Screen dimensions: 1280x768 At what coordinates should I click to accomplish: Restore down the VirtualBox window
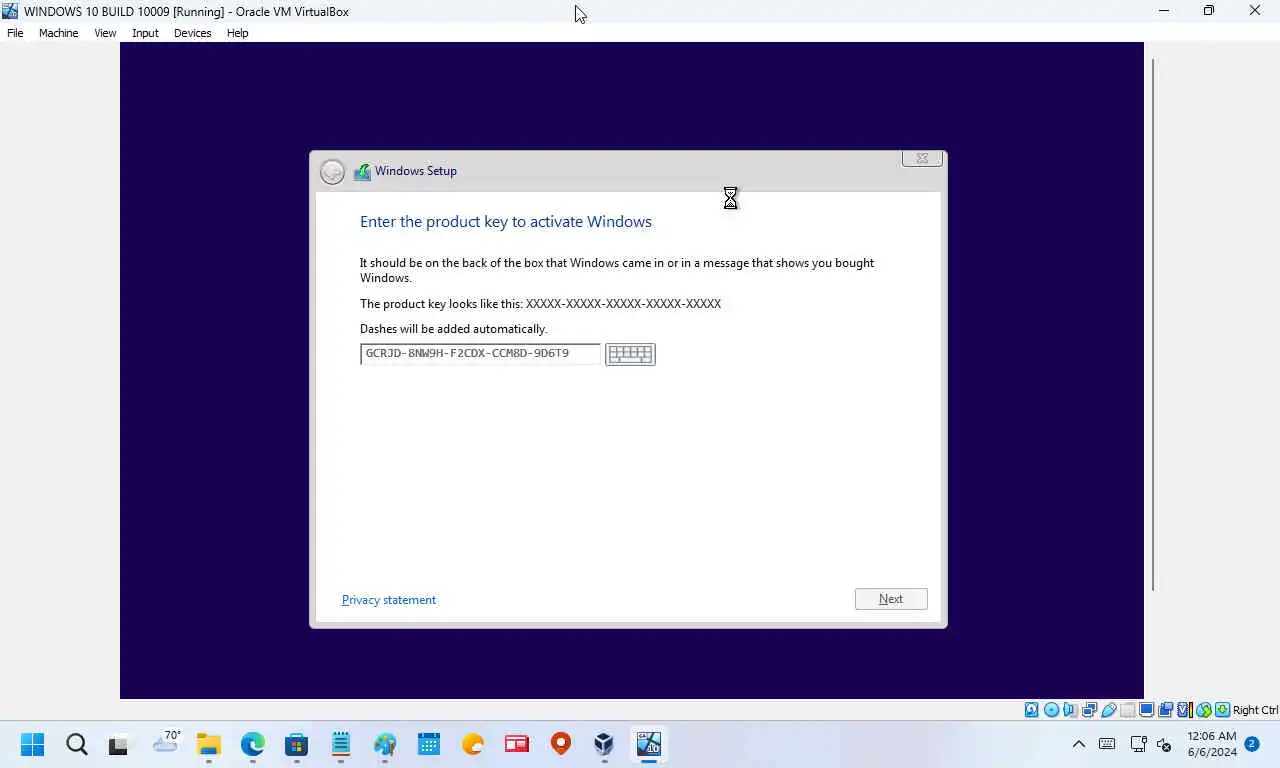click(1209, 11)
